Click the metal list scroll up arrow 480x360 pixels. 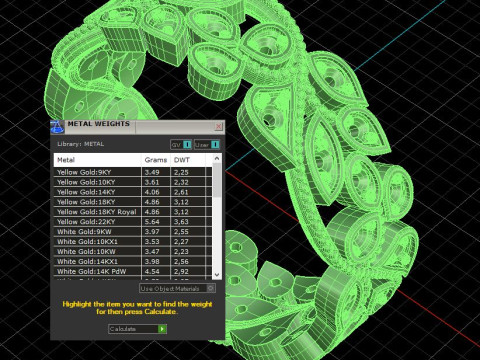click(217, 159)
